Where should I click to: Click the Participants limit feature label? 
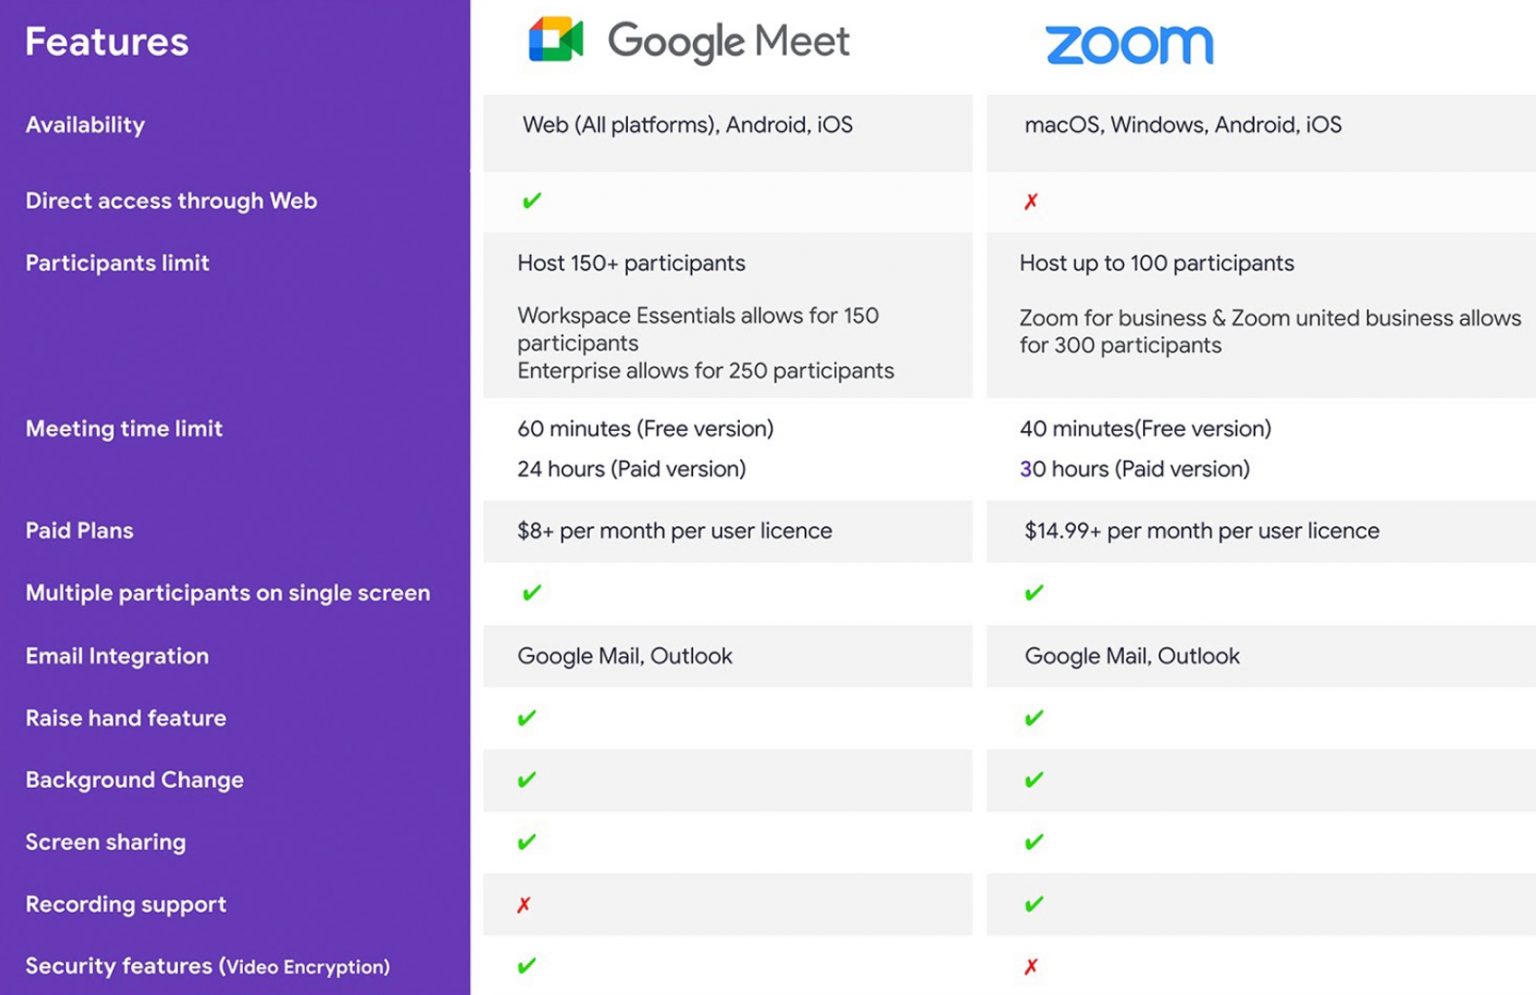117,263
